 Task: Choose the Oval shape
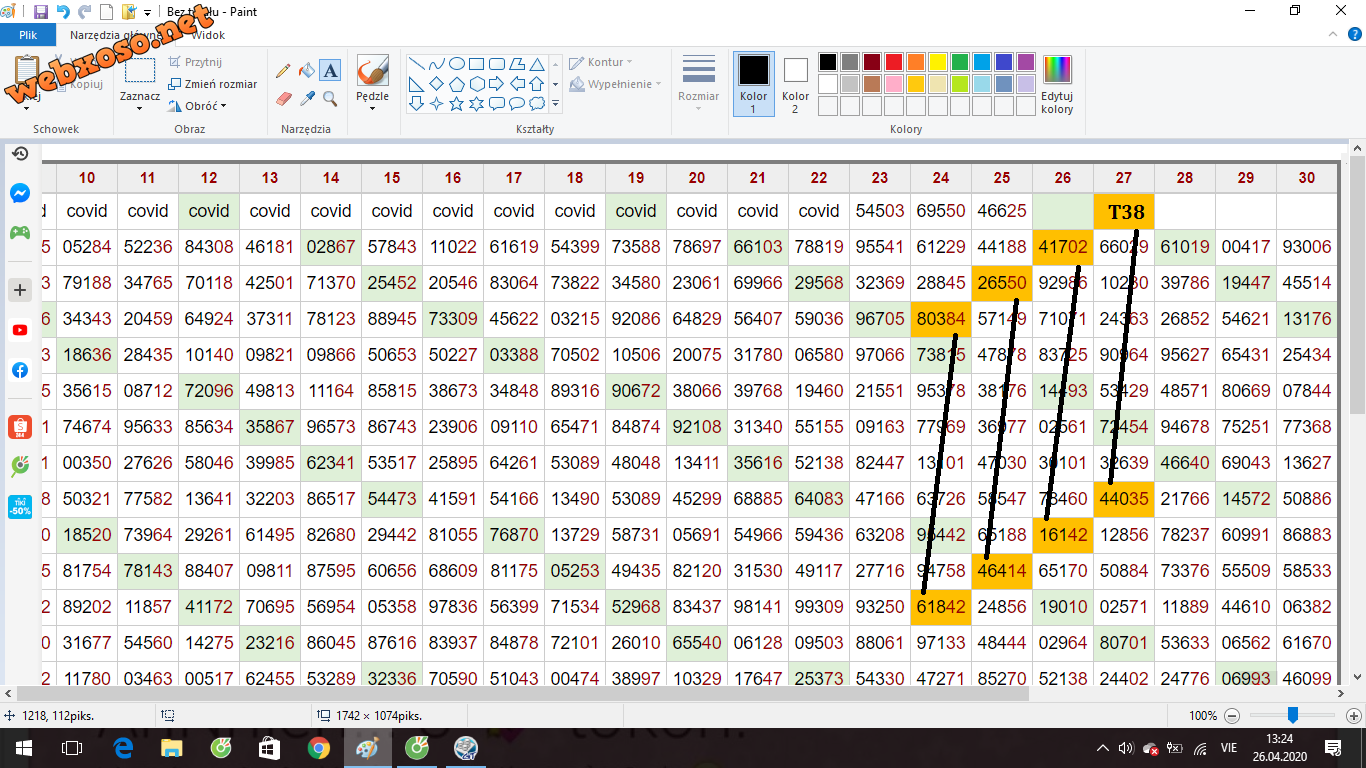click(x=456, y=63)
